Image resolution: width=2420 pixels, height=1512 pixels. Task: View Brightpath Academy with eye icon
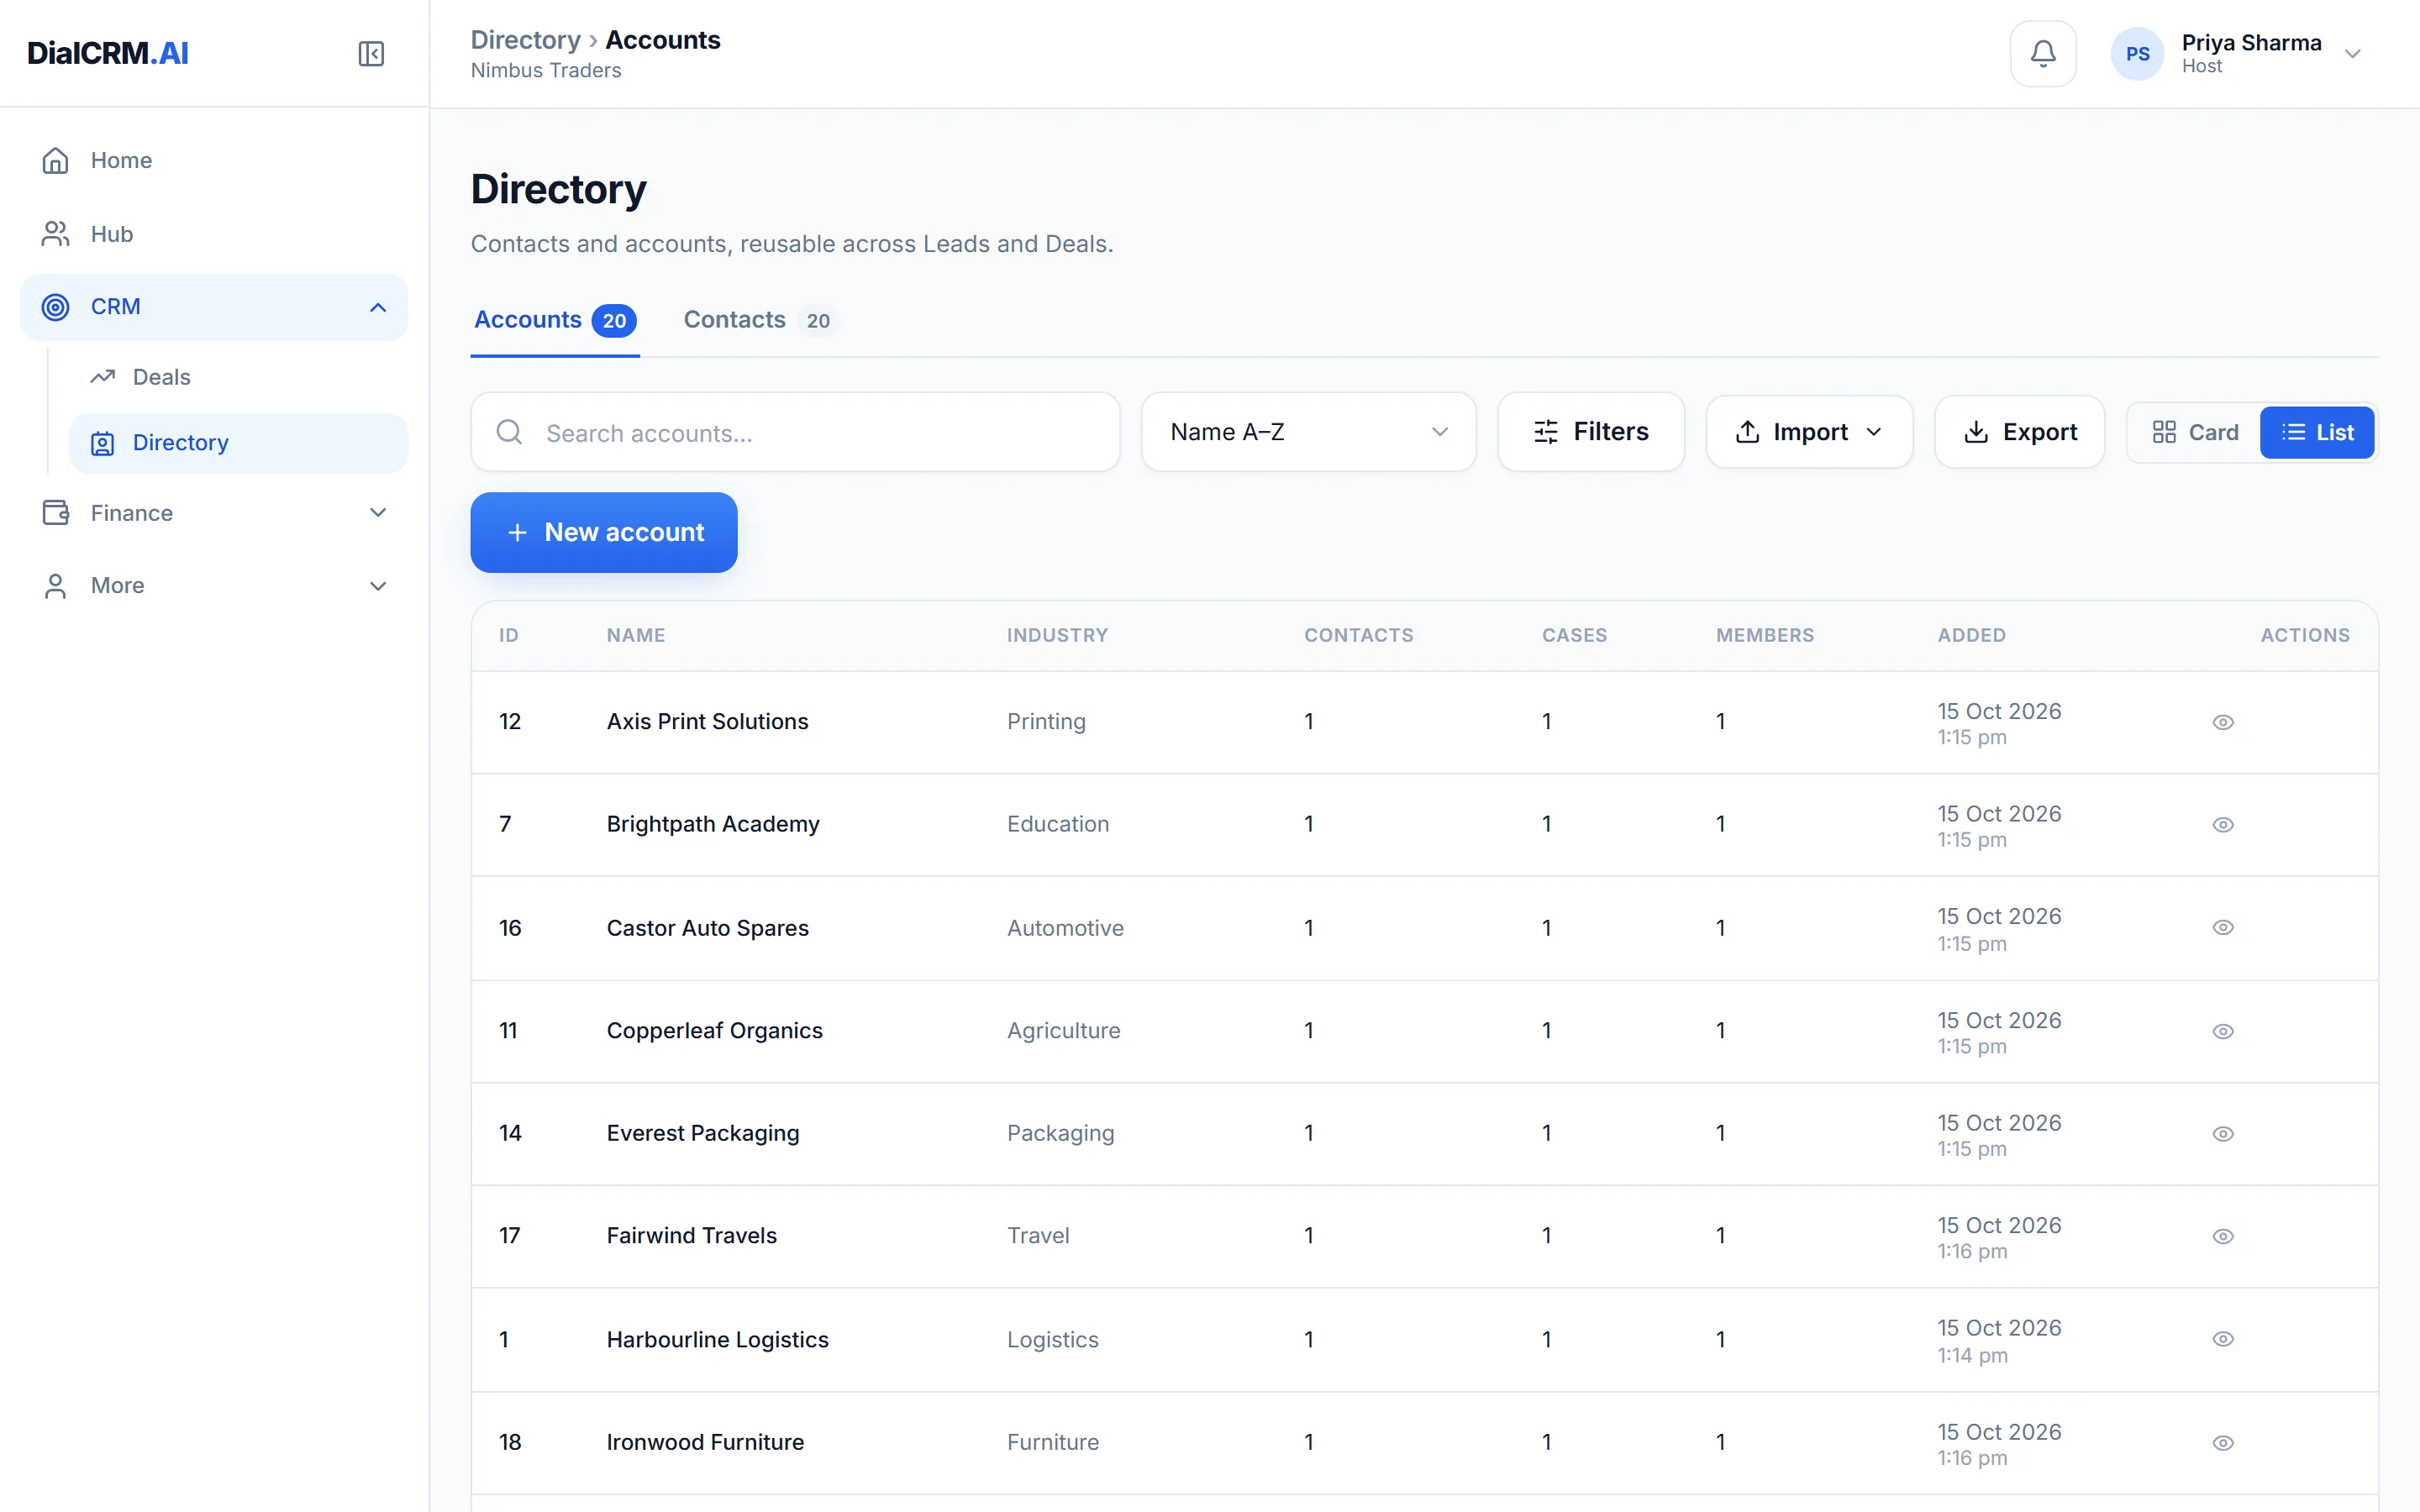(x=2222, y=825)
